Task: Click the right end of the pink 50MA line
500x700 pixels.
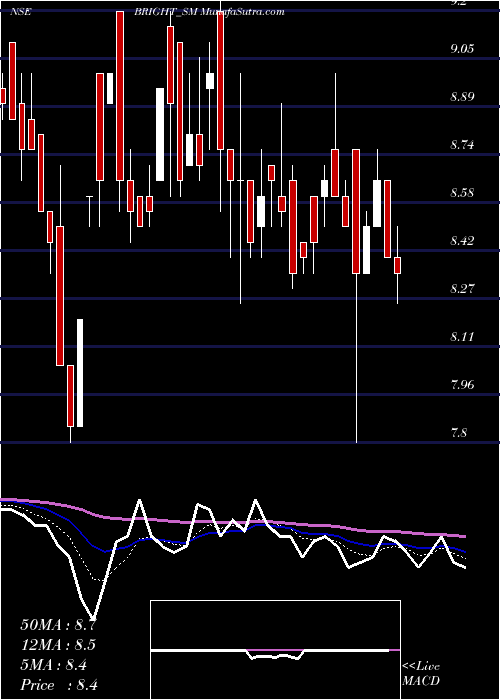Action: (465, 536)
